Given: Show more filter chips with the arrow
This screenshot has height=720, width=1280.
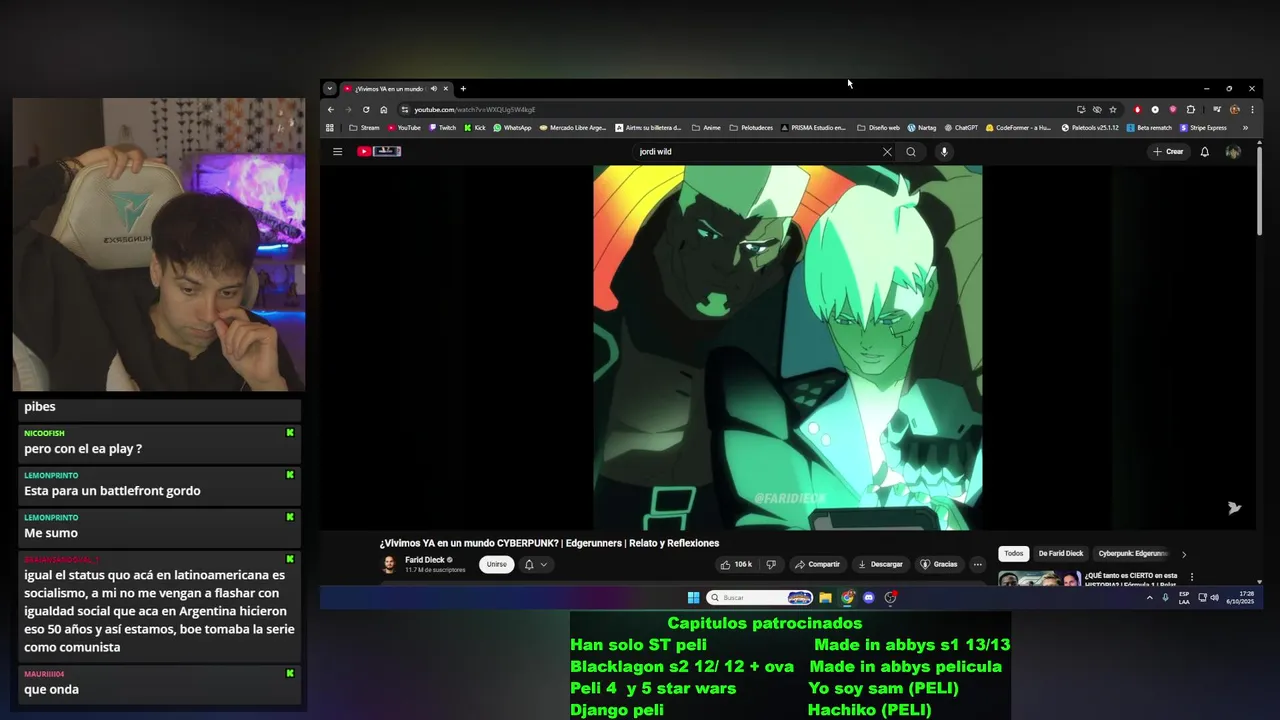Looking at the screenshot, I should 1184,554.
